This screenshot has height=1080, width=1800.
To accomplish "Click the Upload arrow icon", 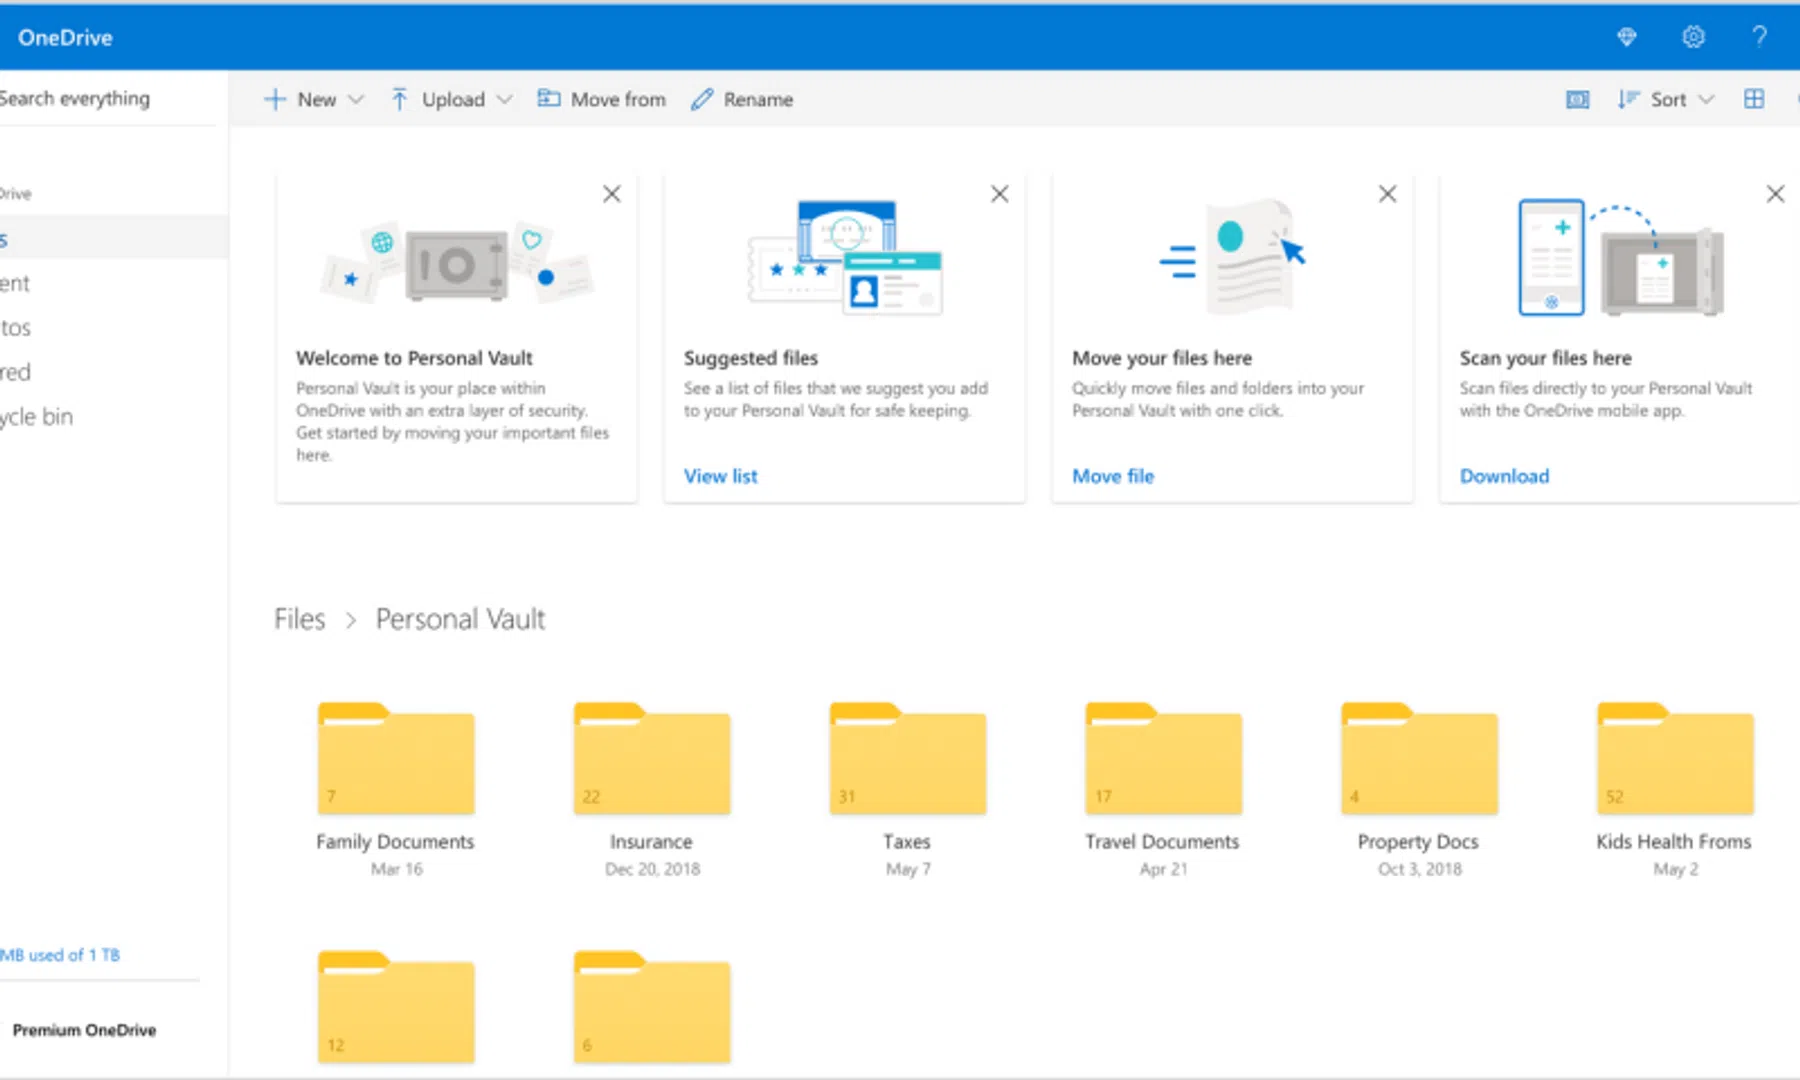I will pos(399,99).
